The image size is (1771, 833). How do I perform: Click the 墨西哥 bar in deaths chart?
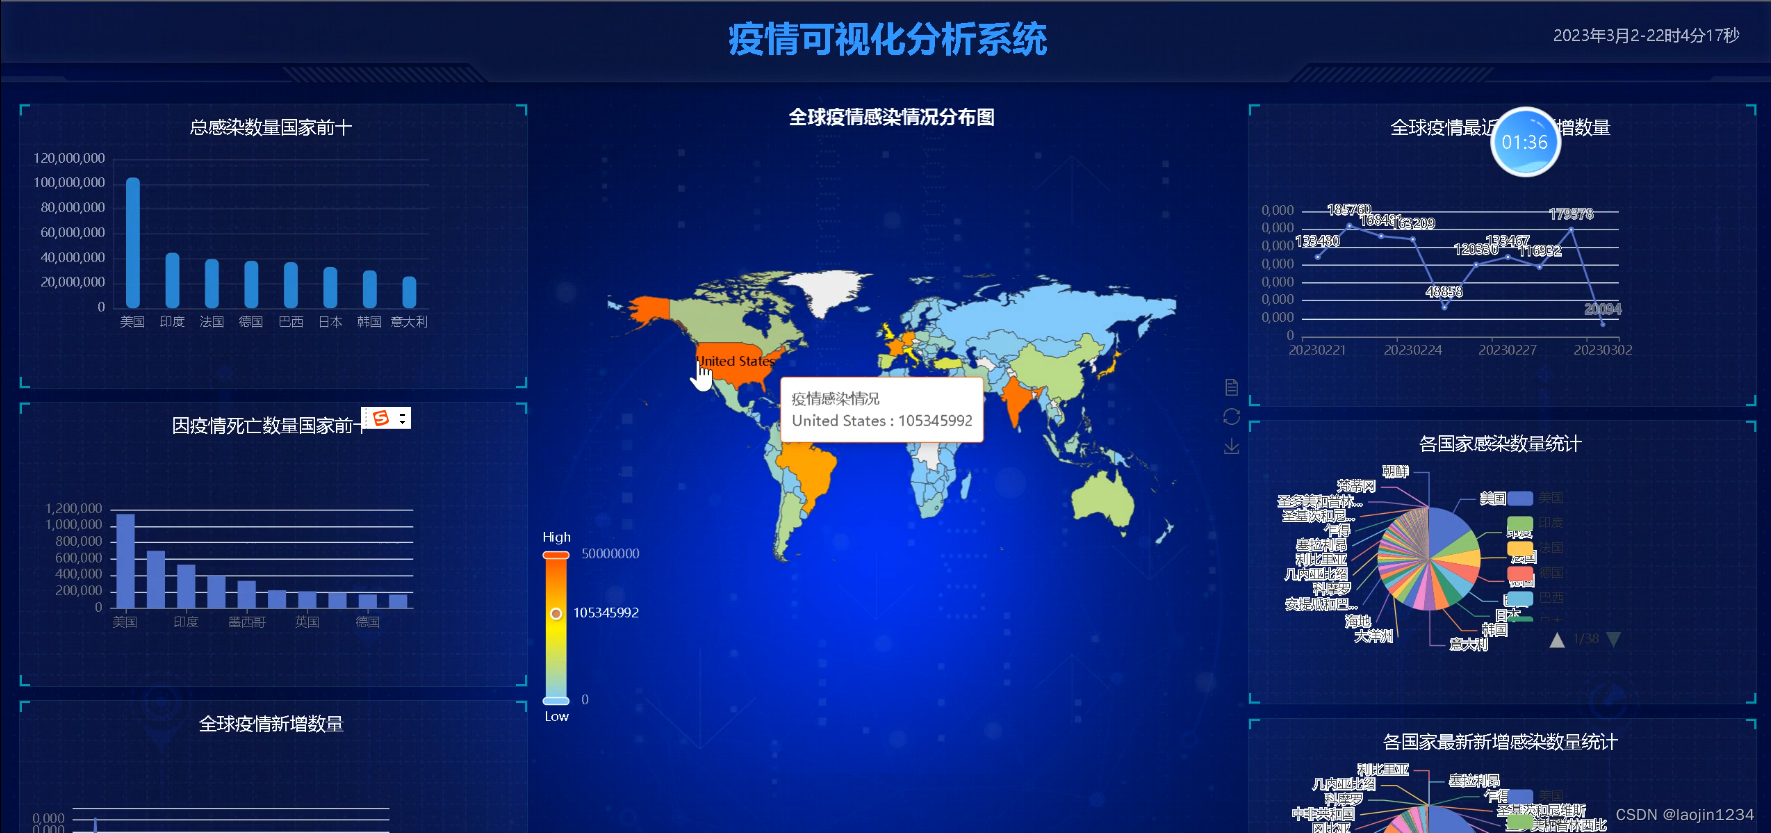pyautogui.click(x=246, y=594)
